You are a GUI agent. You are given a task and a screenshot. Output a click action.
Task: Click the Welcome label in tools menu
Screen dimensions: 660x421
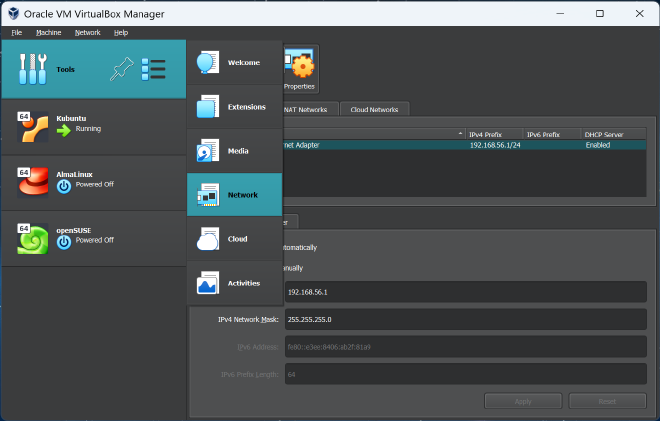pos(244,63)
